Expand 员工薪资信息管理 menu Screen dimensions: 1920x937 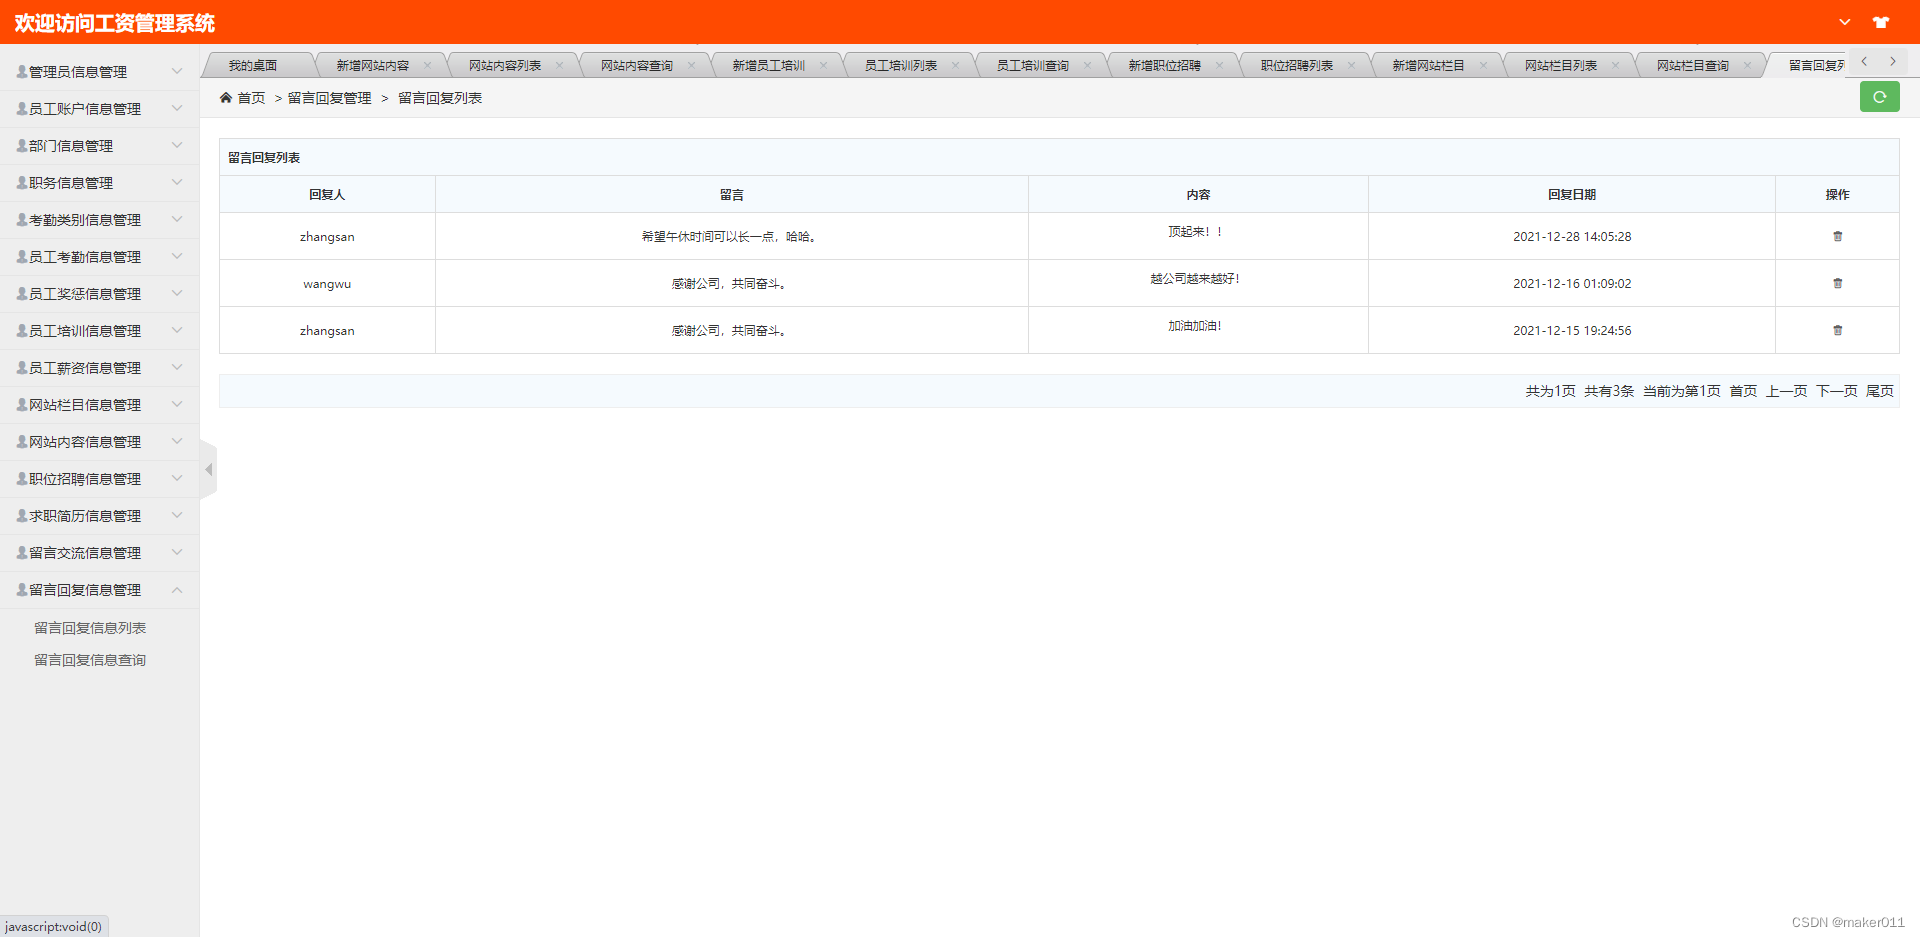point(99,368)
